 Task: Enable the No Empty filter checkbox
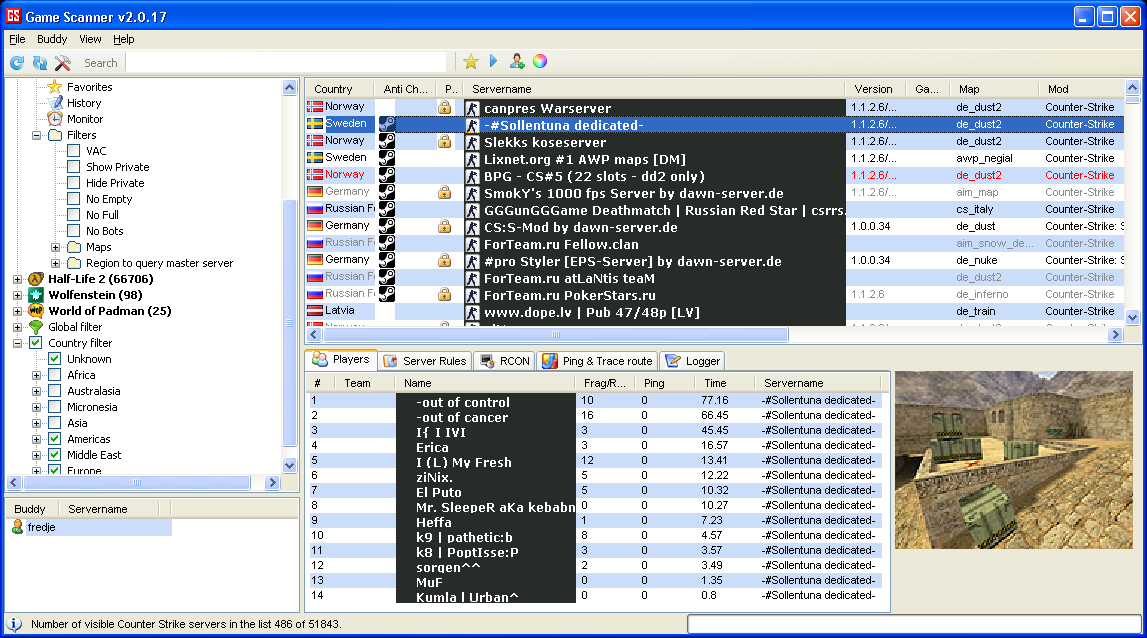(74, 199)
